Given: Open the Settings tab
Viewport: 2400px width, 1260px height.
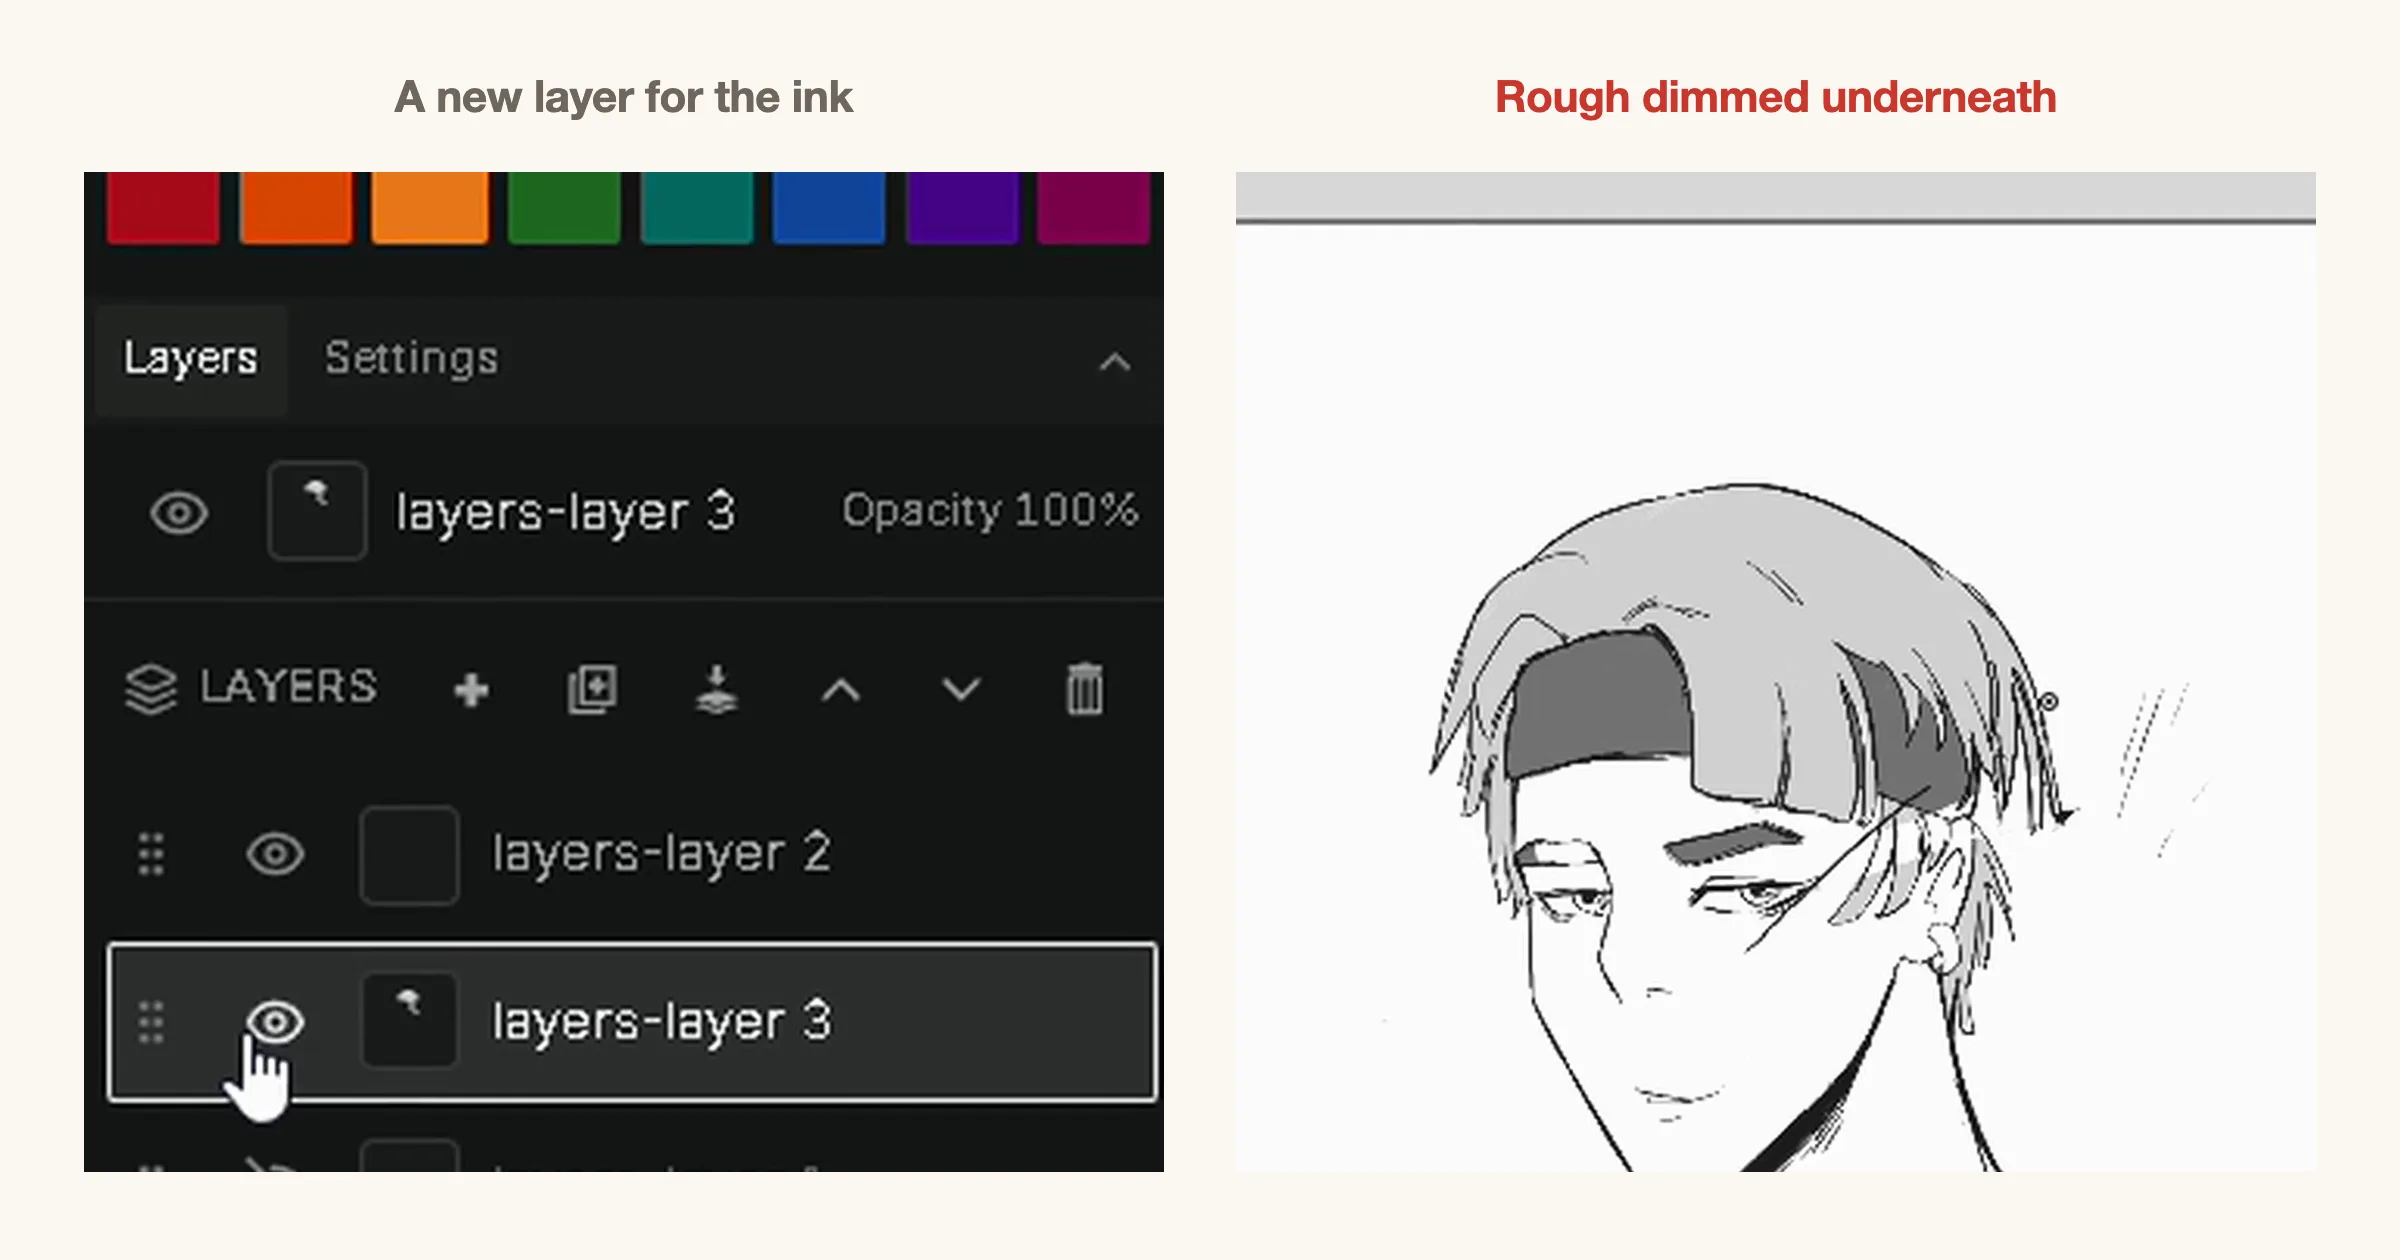Looking at the screenshot, I should (x=411, y=359).
